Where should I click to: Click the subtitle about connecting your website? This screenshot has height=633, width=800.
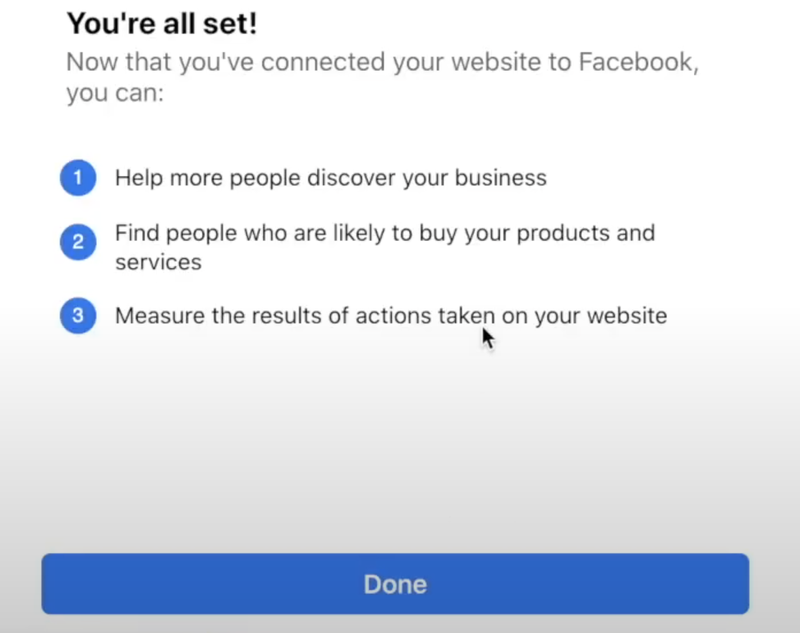(384, 77)
